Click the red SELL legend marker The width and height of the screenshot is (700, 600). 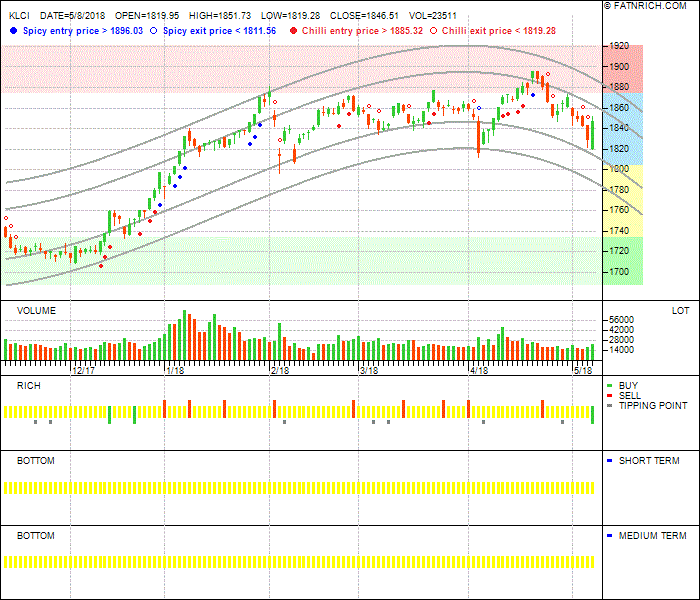coord(609,396)
